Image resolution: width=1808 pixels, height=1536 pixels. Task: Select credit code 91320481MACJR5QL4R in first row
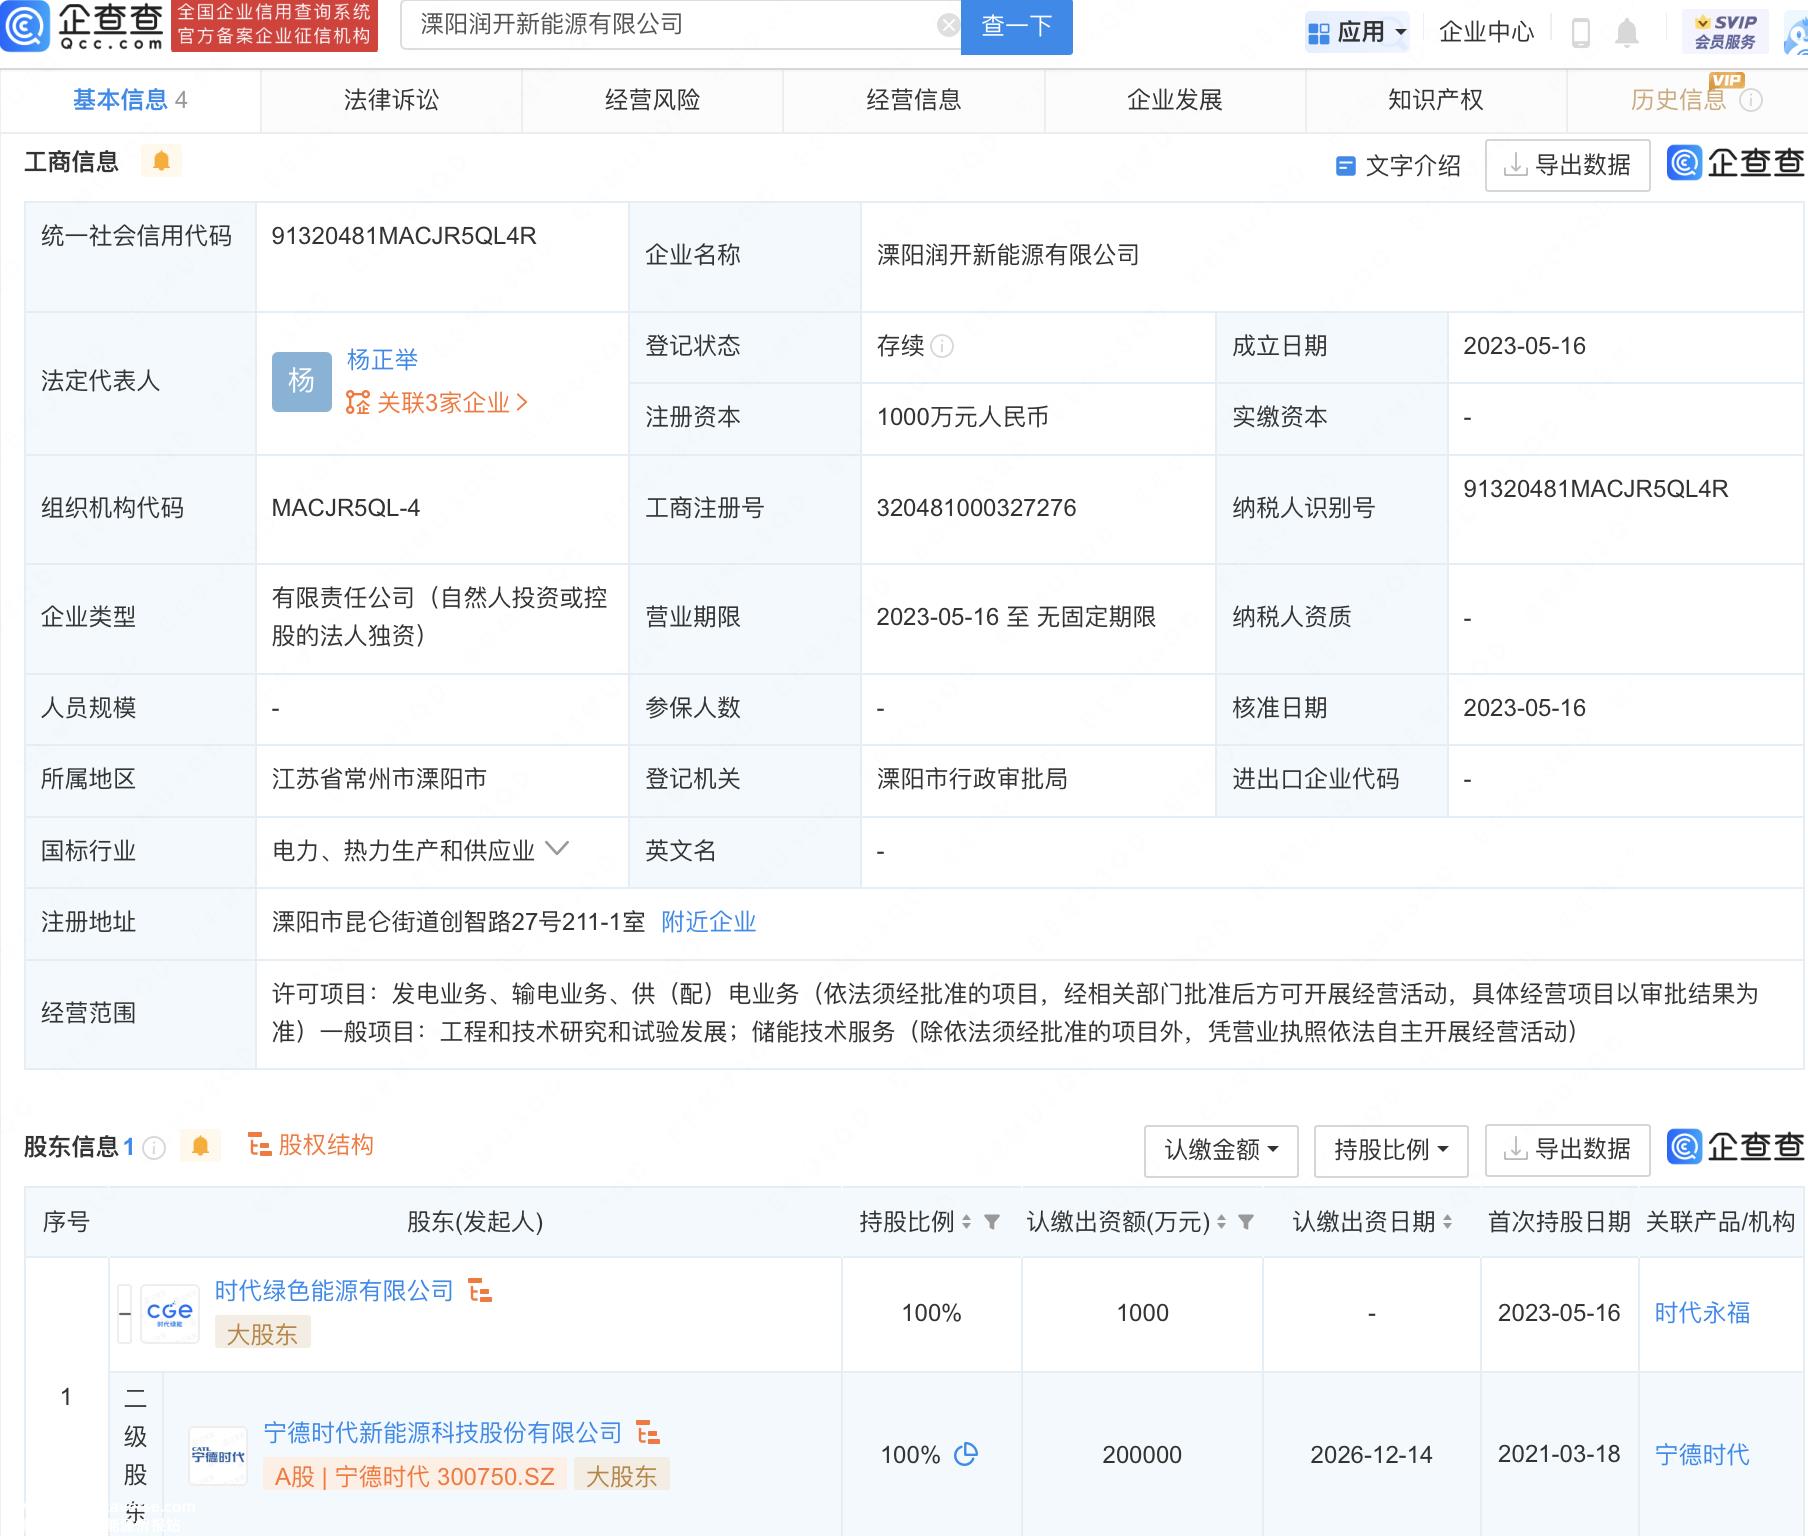404,236
